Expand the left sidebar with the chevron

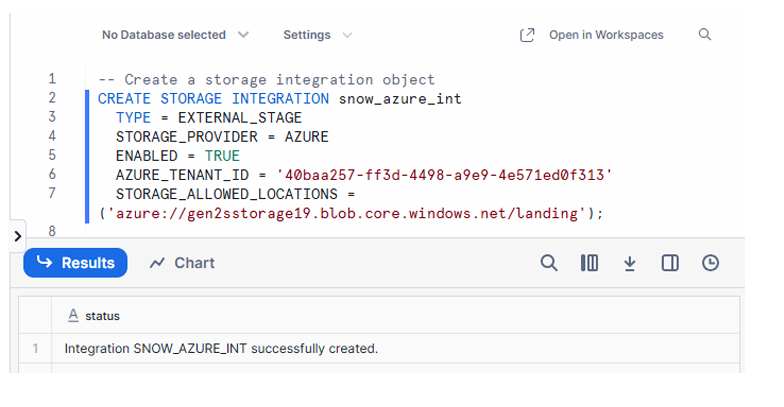[x=17, y=237]
